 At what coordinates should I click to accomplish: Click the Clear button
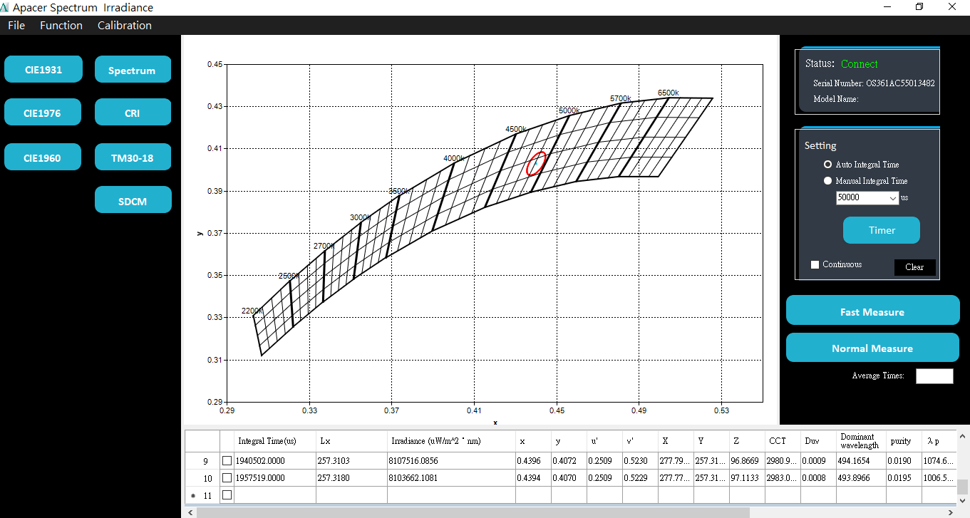tap(914, 267)
